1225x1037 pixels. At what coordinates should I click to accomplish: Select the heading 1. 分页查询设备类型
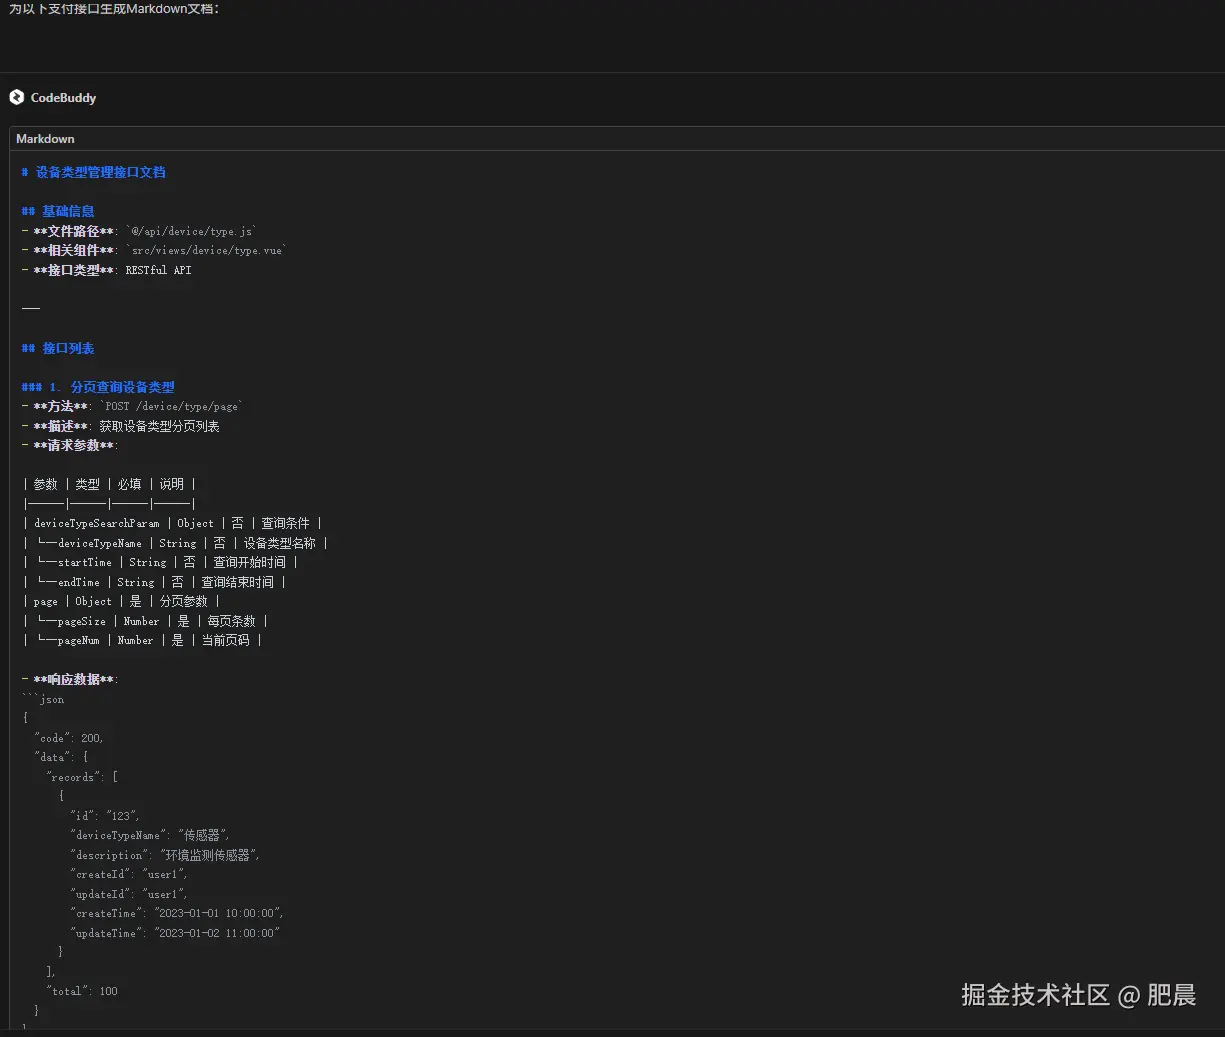coord(98,387)
